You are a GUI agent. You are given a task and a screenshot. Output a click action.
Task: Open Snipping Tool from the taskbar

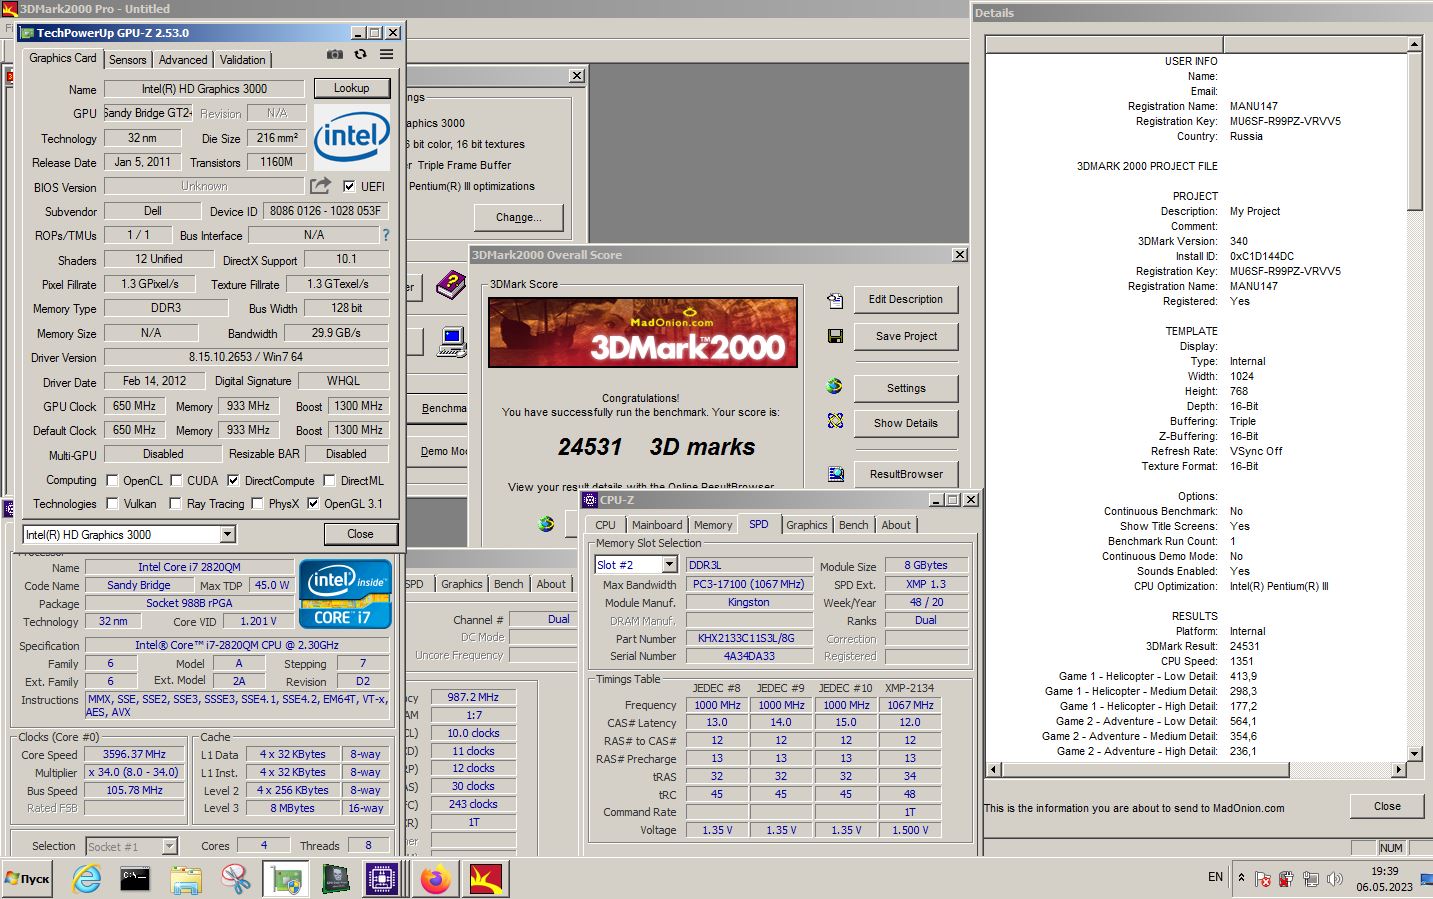[x=235, y=879]
